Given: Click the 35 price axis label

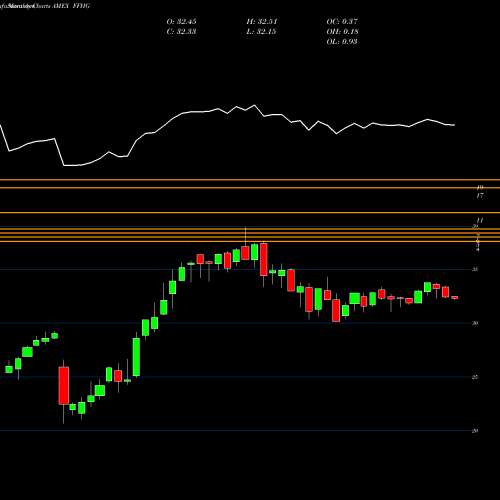Looking at the screenshot, I should click(x=475, y=269).
